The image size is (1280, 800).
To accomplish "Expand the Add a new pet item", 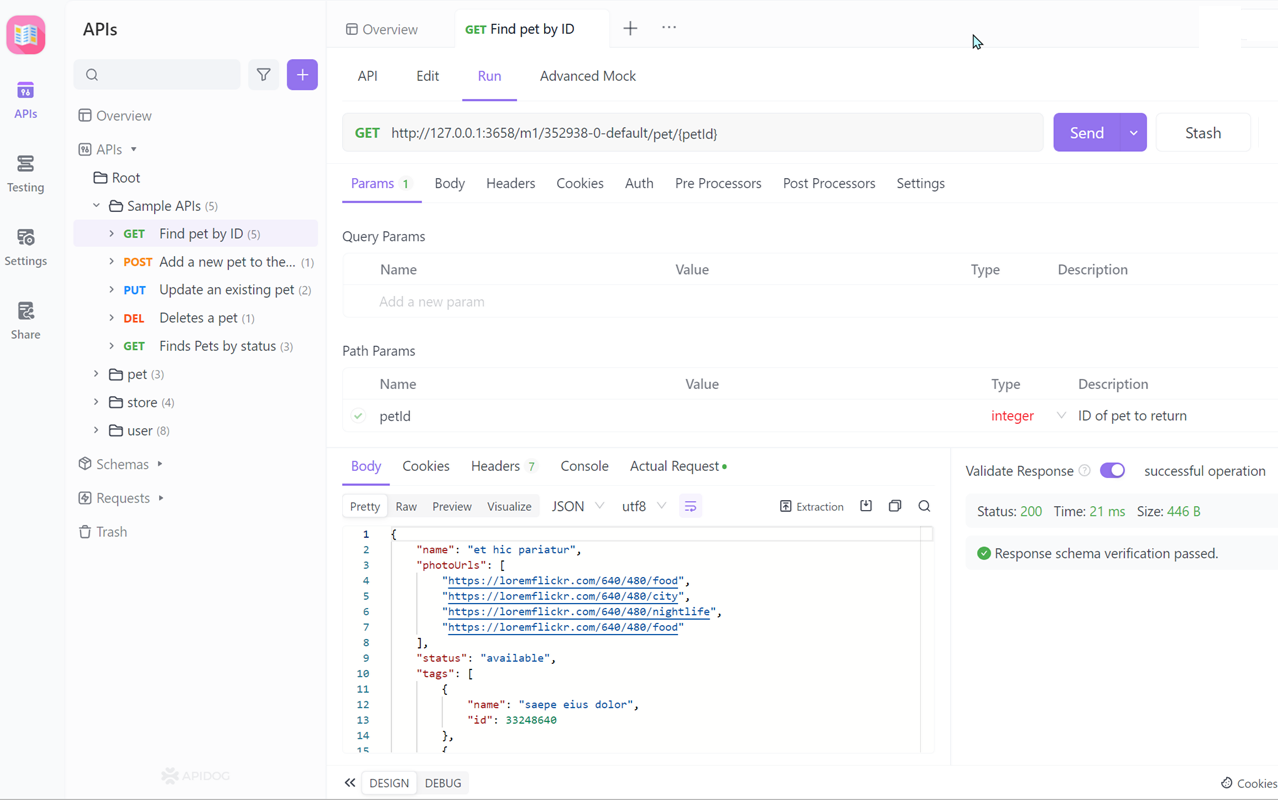I will tap(111, 262).
